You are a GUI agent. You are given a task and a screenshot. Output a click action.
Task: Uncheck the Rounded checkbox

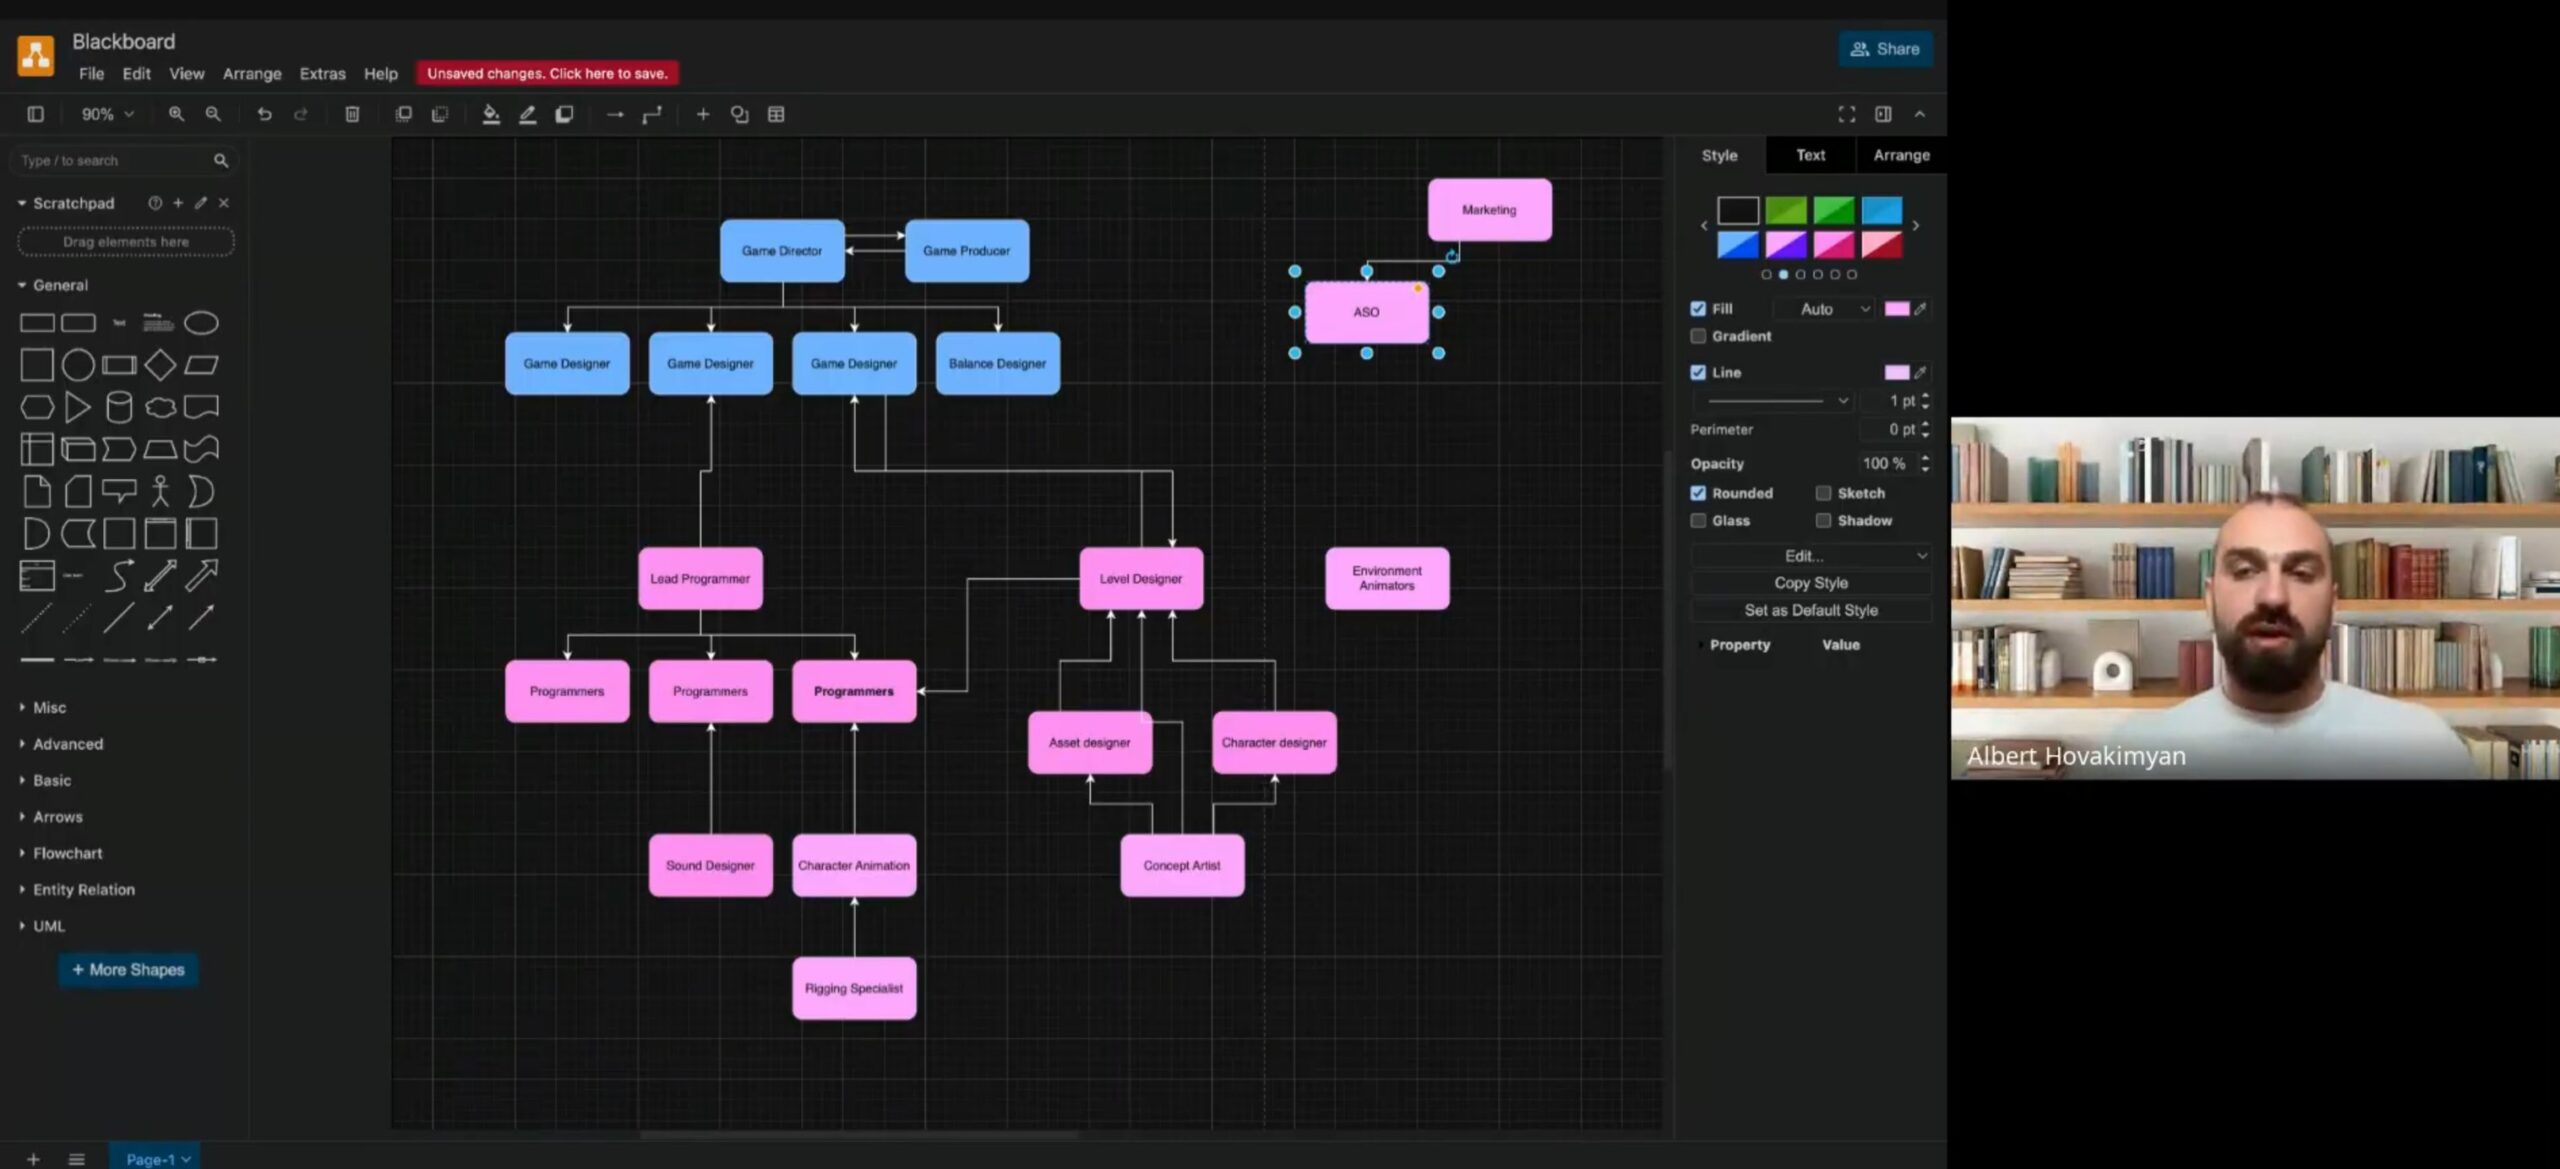coord(1698,493)
